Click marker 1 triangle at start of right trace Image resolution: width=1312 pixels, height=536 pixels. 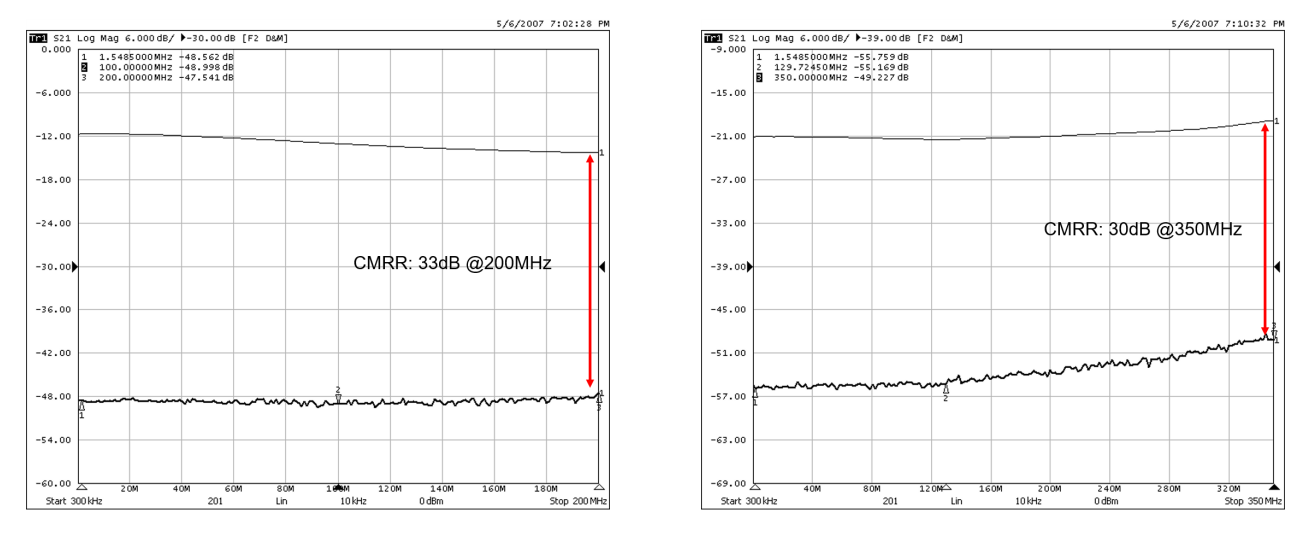pyautogui.click(x=756, y=395)
